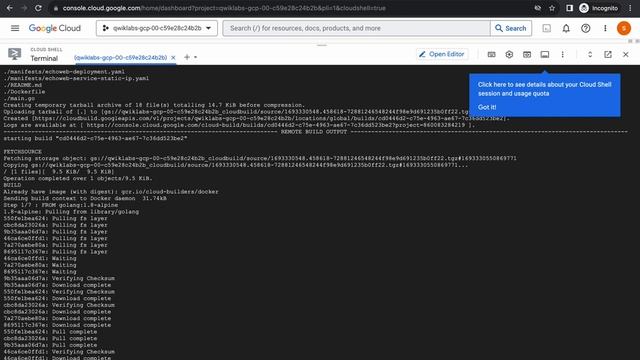
Task: Open terminal settings gear
Action: pyautogui.click(x=509, y=54)
